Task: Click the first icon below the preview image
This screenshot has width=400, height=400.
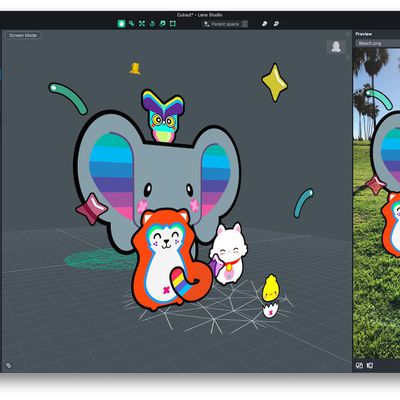Action: coord(359,365)
